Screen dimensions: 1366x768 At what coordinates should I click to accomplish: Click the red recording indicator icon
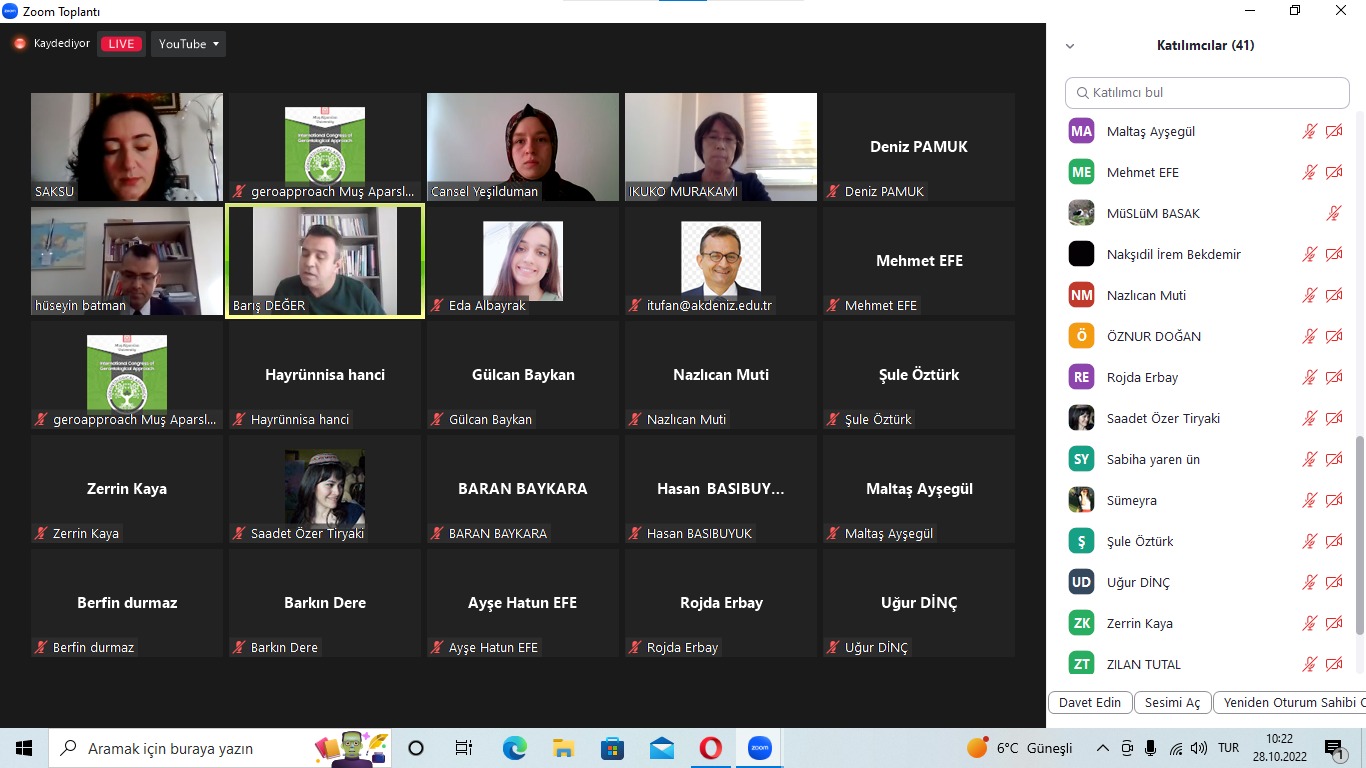pyautogui.click(x=19, y=44)
